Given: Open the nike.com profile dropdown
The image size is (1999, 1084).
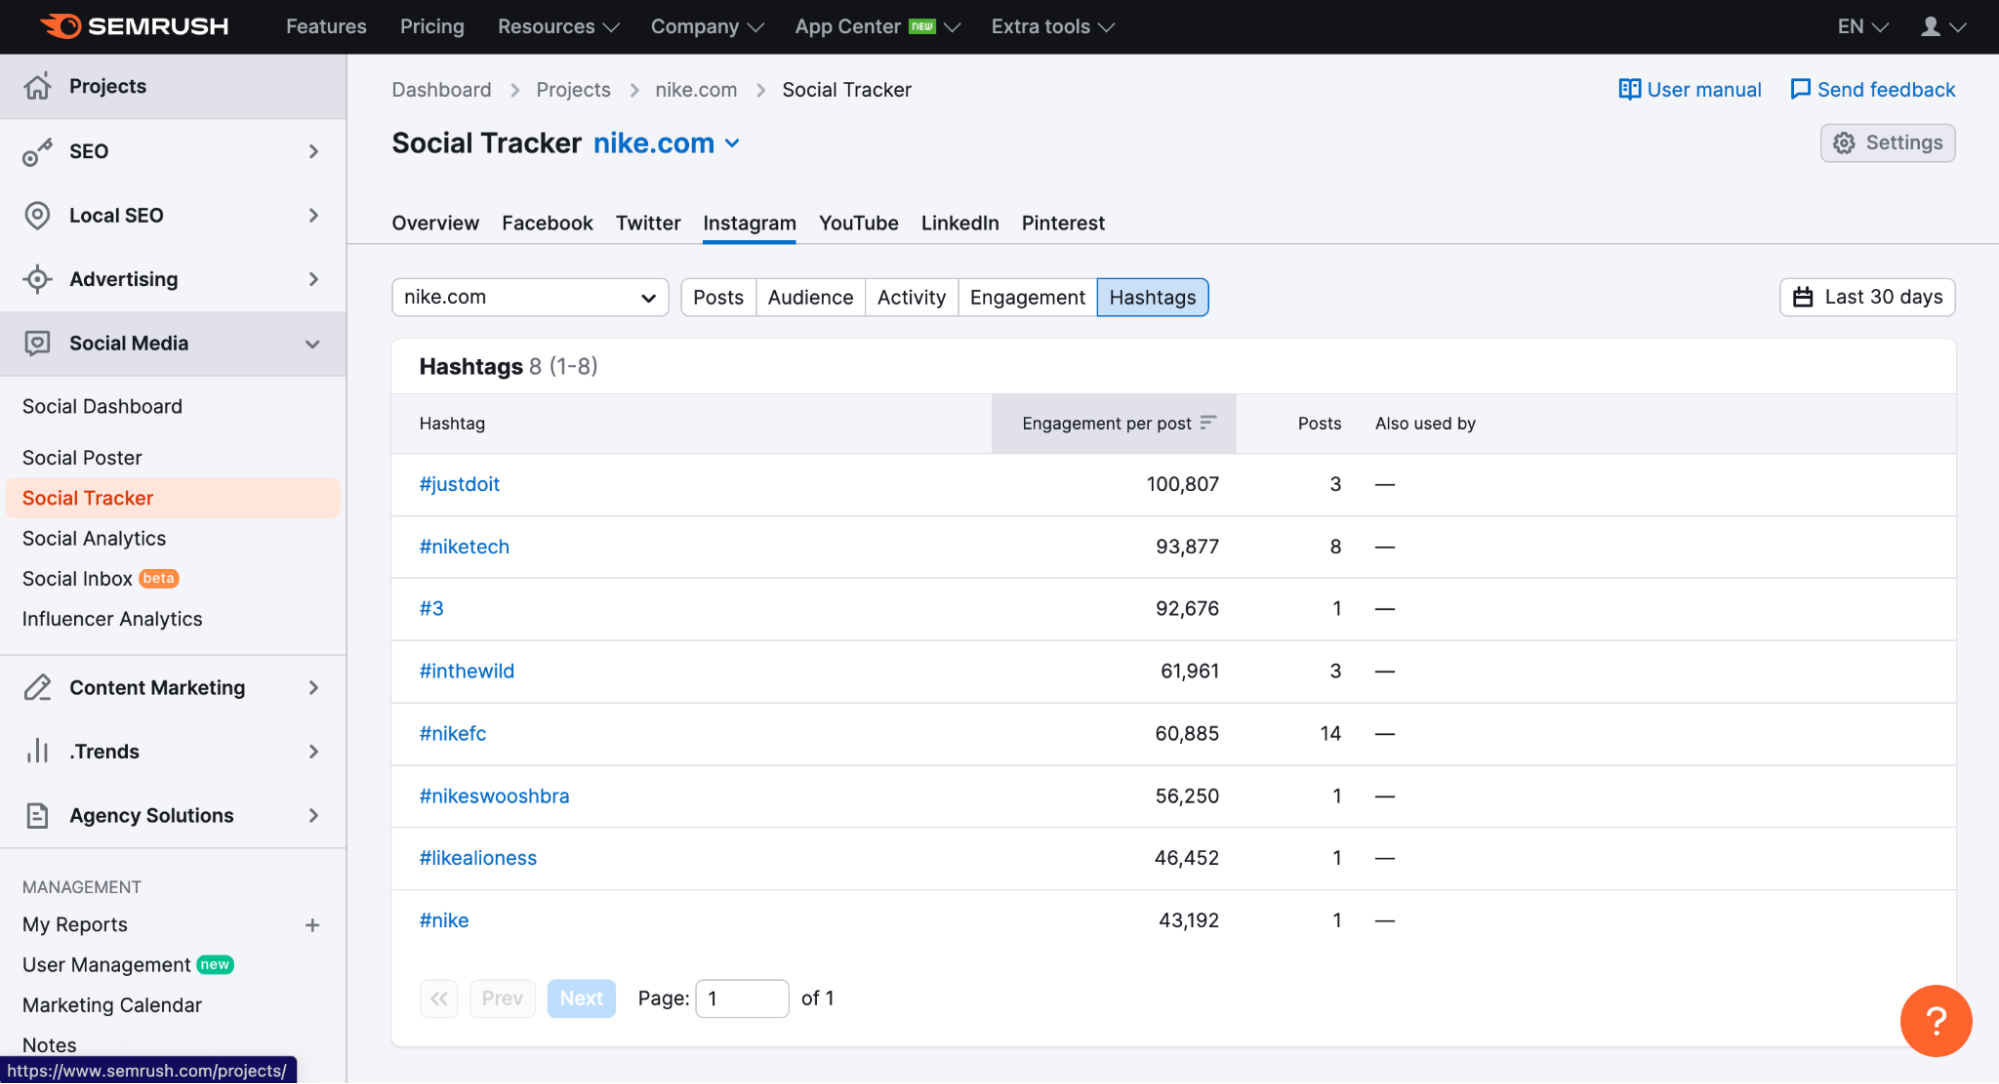Looking at the screenshot, I should pyautogui.click(x=530, y=297).
